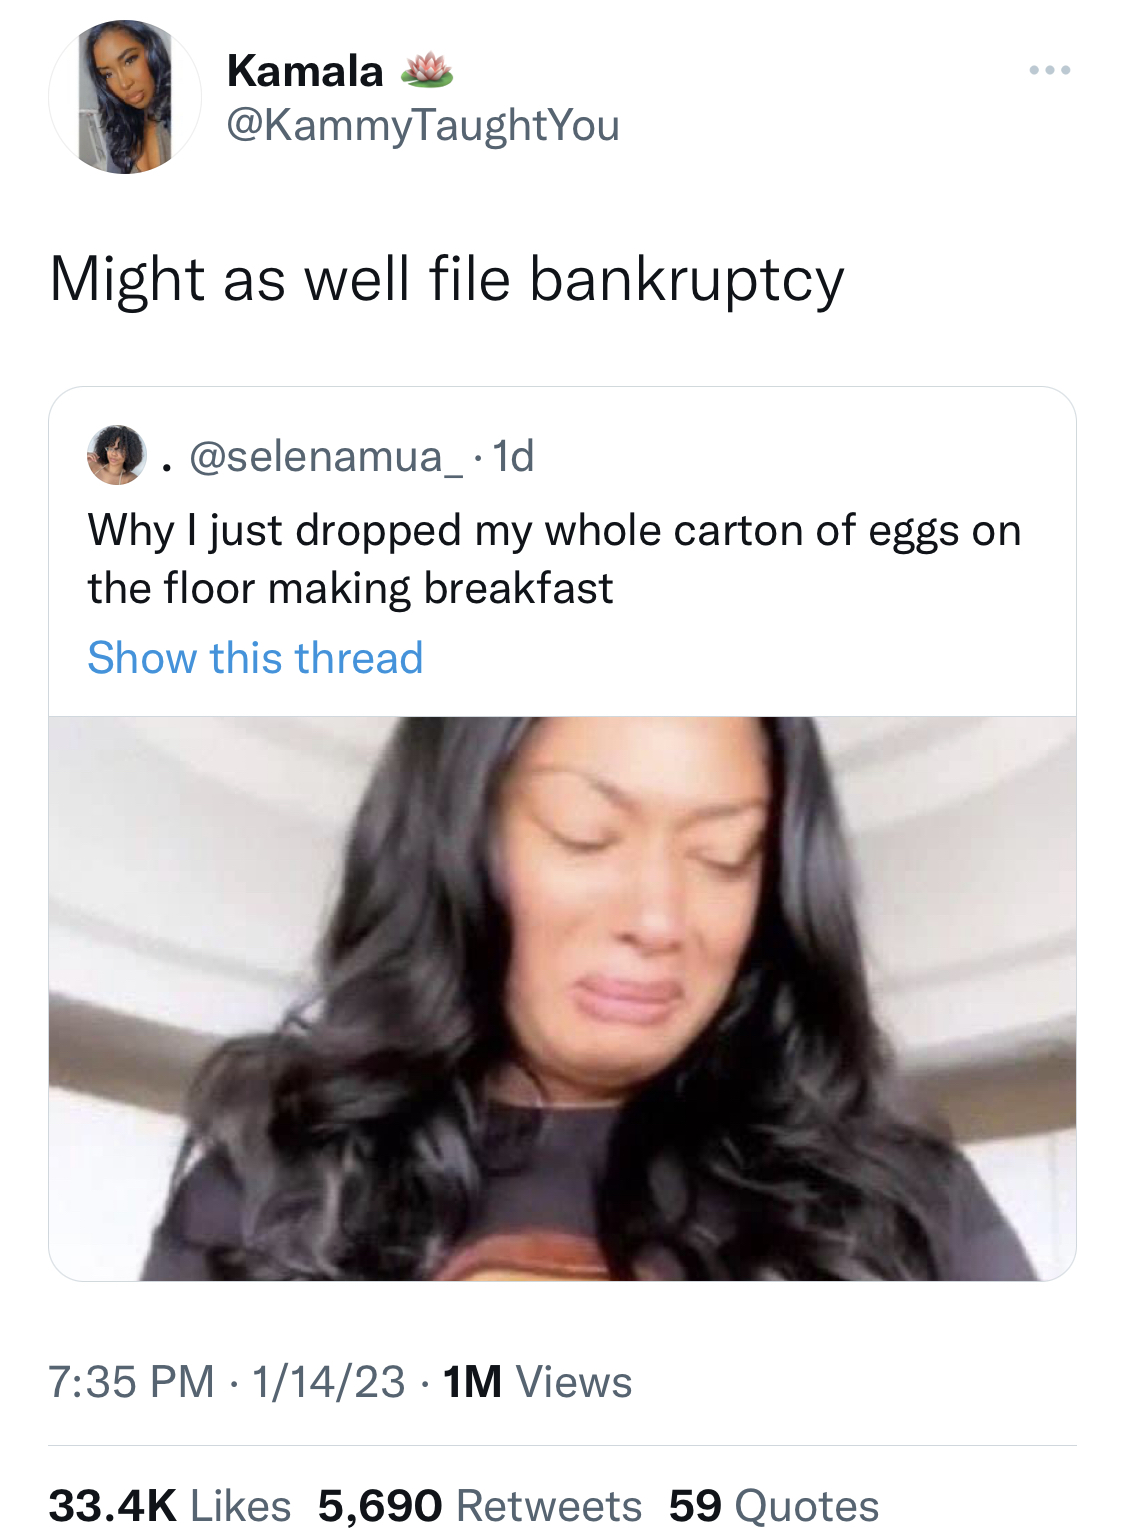This screenshot has width=1125, height=1537.
Task: View the 1M Views count
Action: 537,1382
